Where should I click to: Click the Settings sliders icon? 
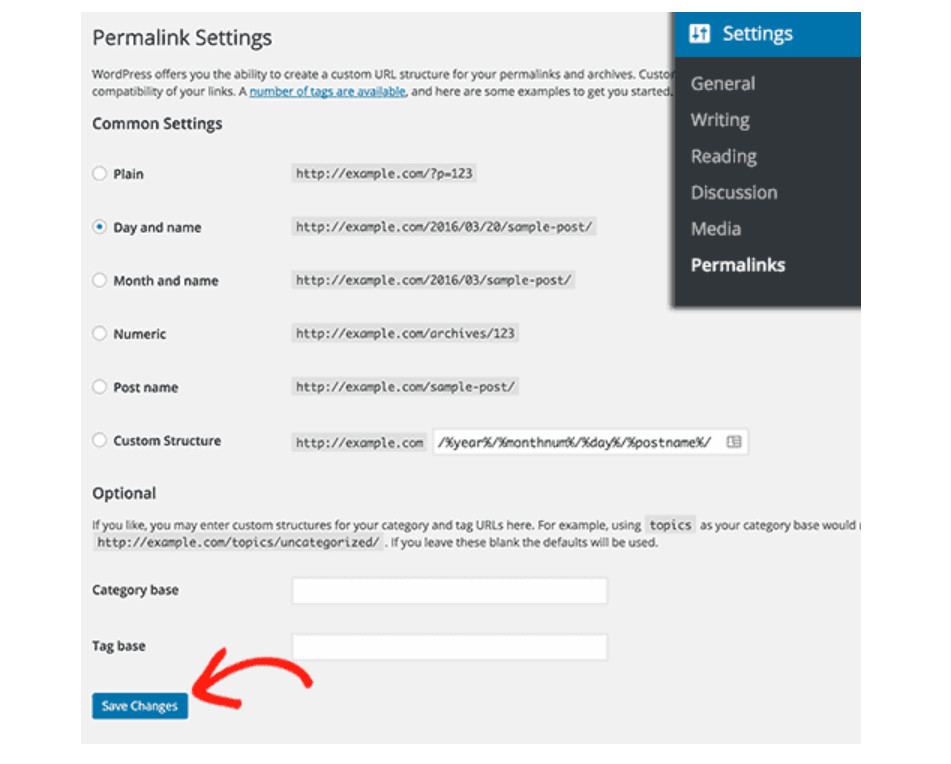[699, 34]
